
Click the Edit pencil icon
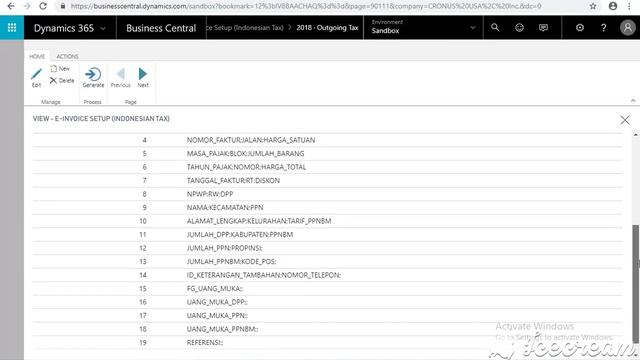click(x=36, y=74)
